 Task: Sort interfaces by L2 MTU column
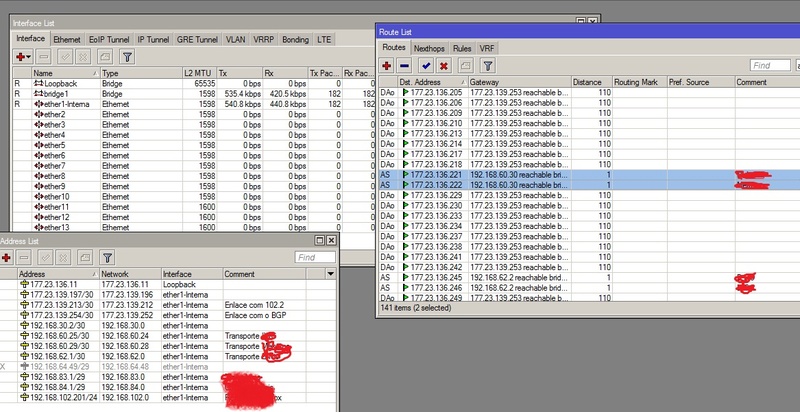tap(199, 73)
